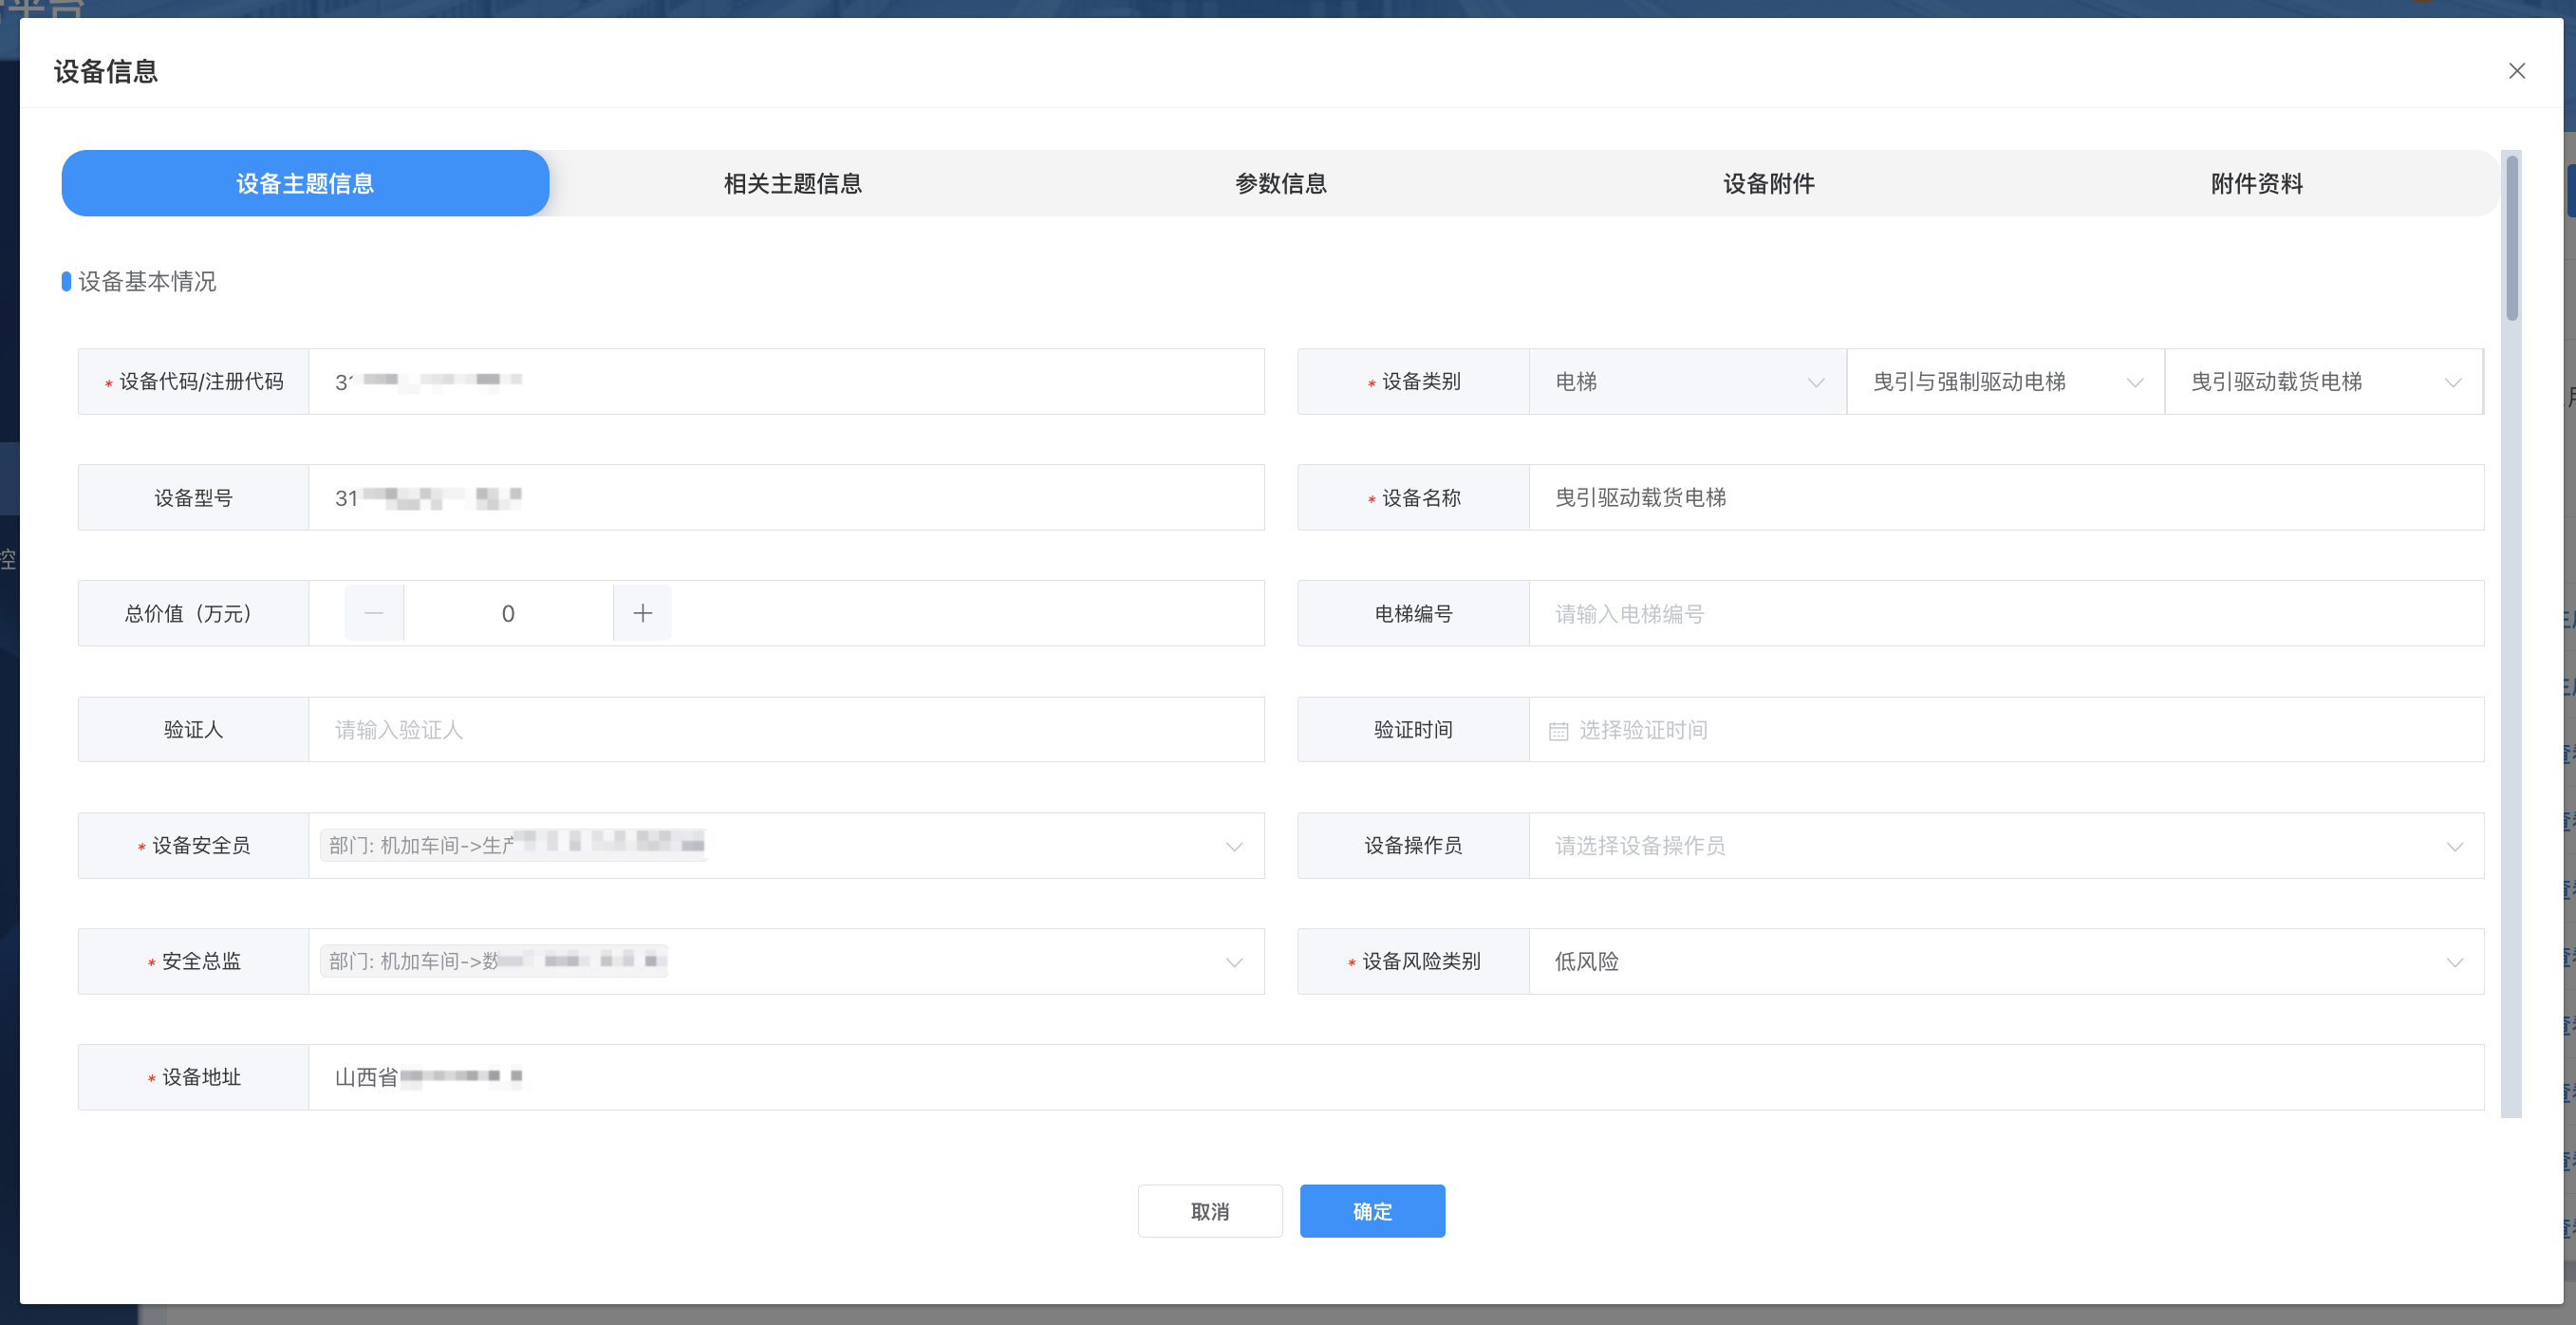
Task: Expand the 设备安全员 selector arrow
Action: pyautogui.click(x=1234, y=847)
